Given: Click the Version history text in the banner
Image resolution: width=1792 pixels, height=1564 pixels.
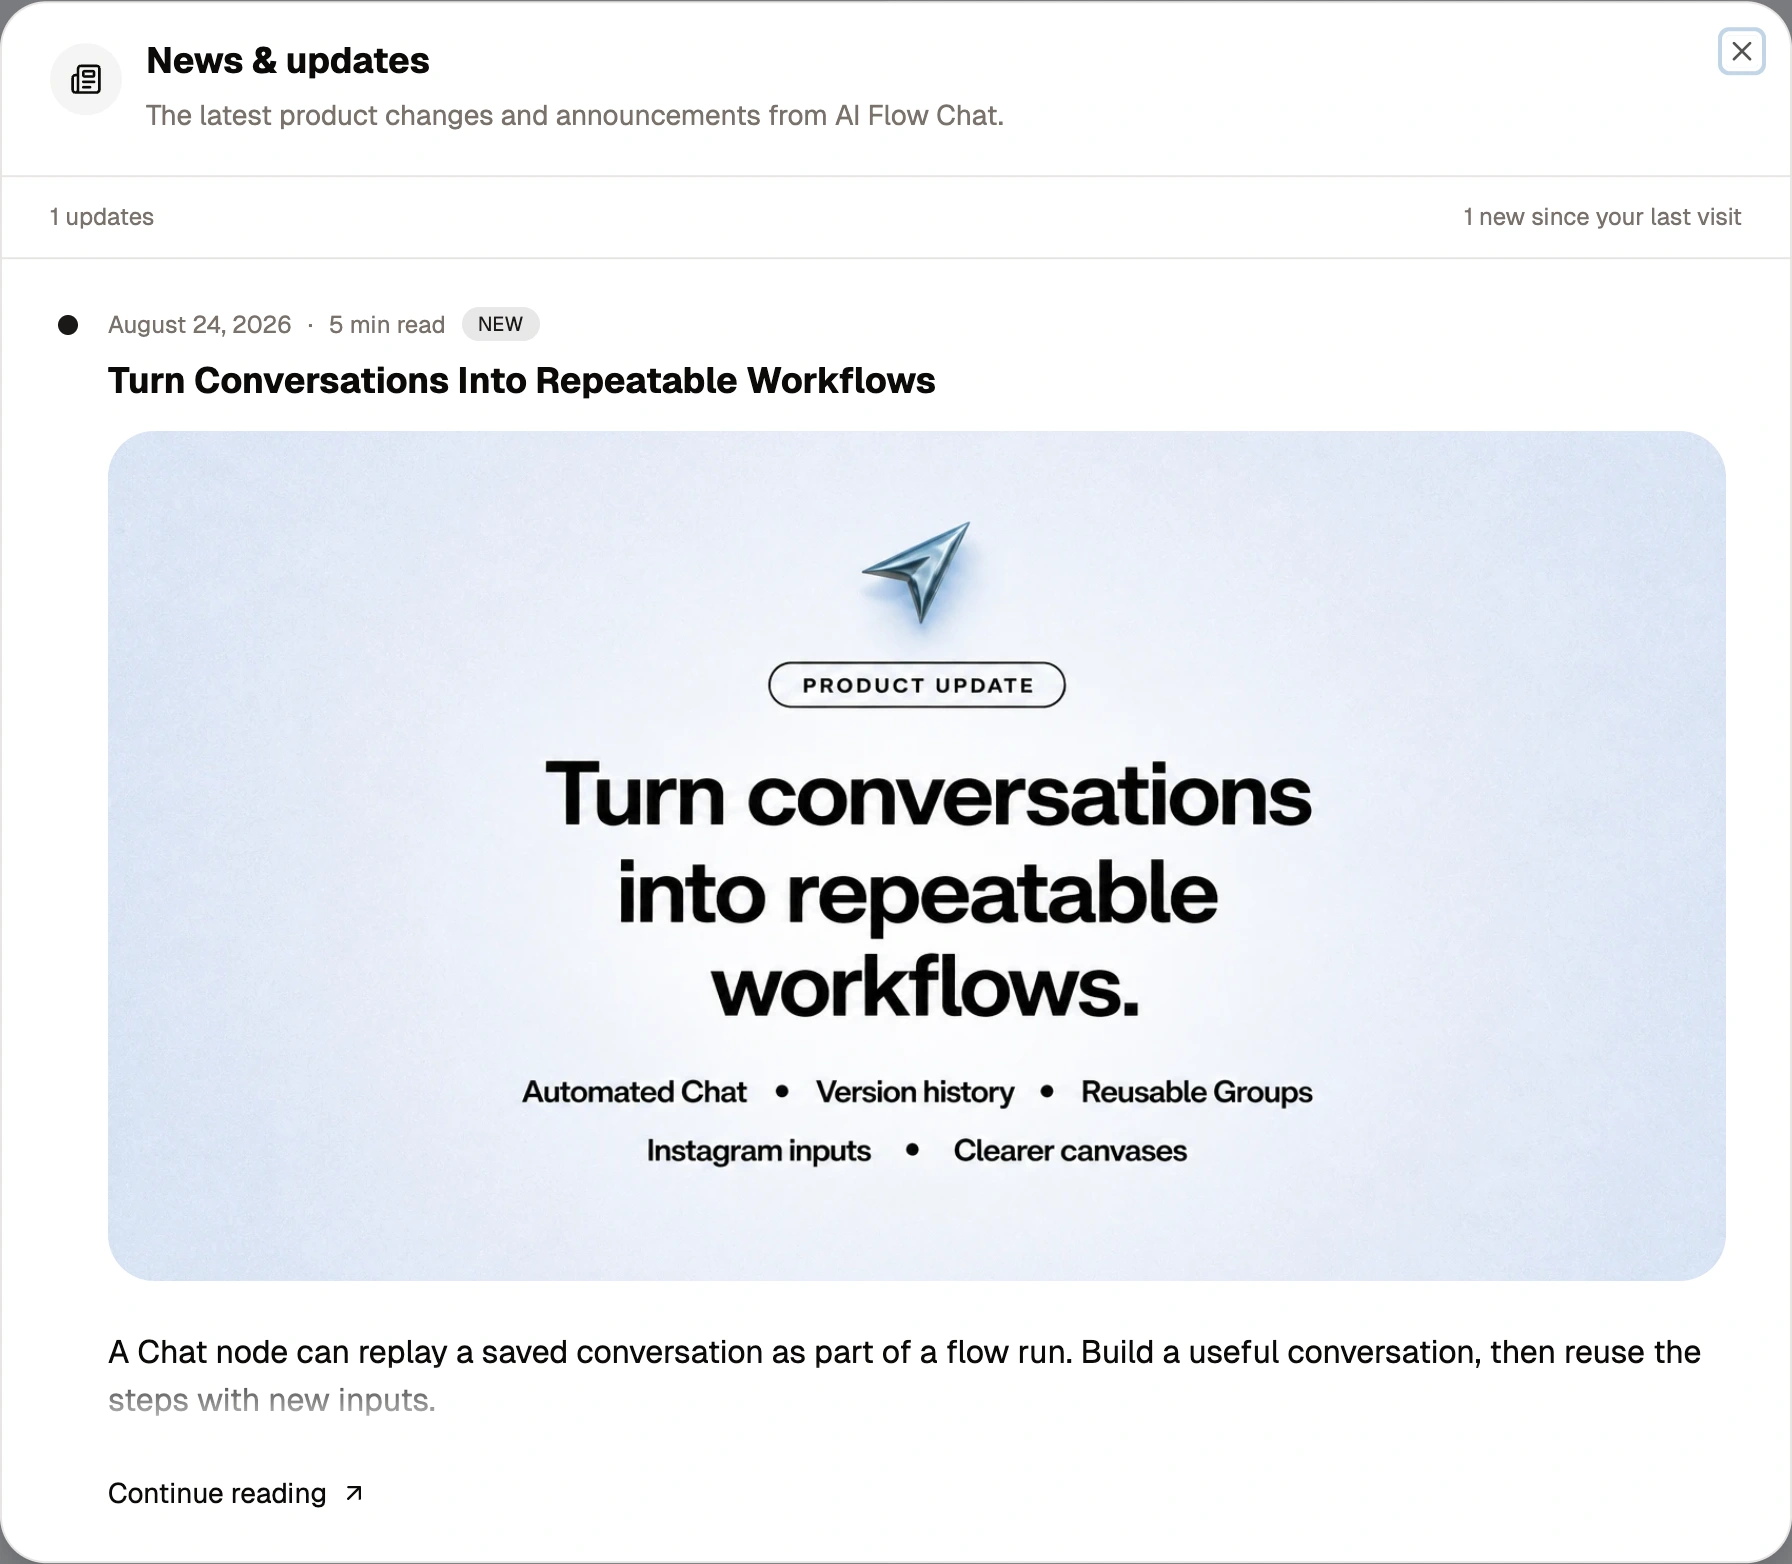Looking at the screenshot, I should (x=915, y=1092).
